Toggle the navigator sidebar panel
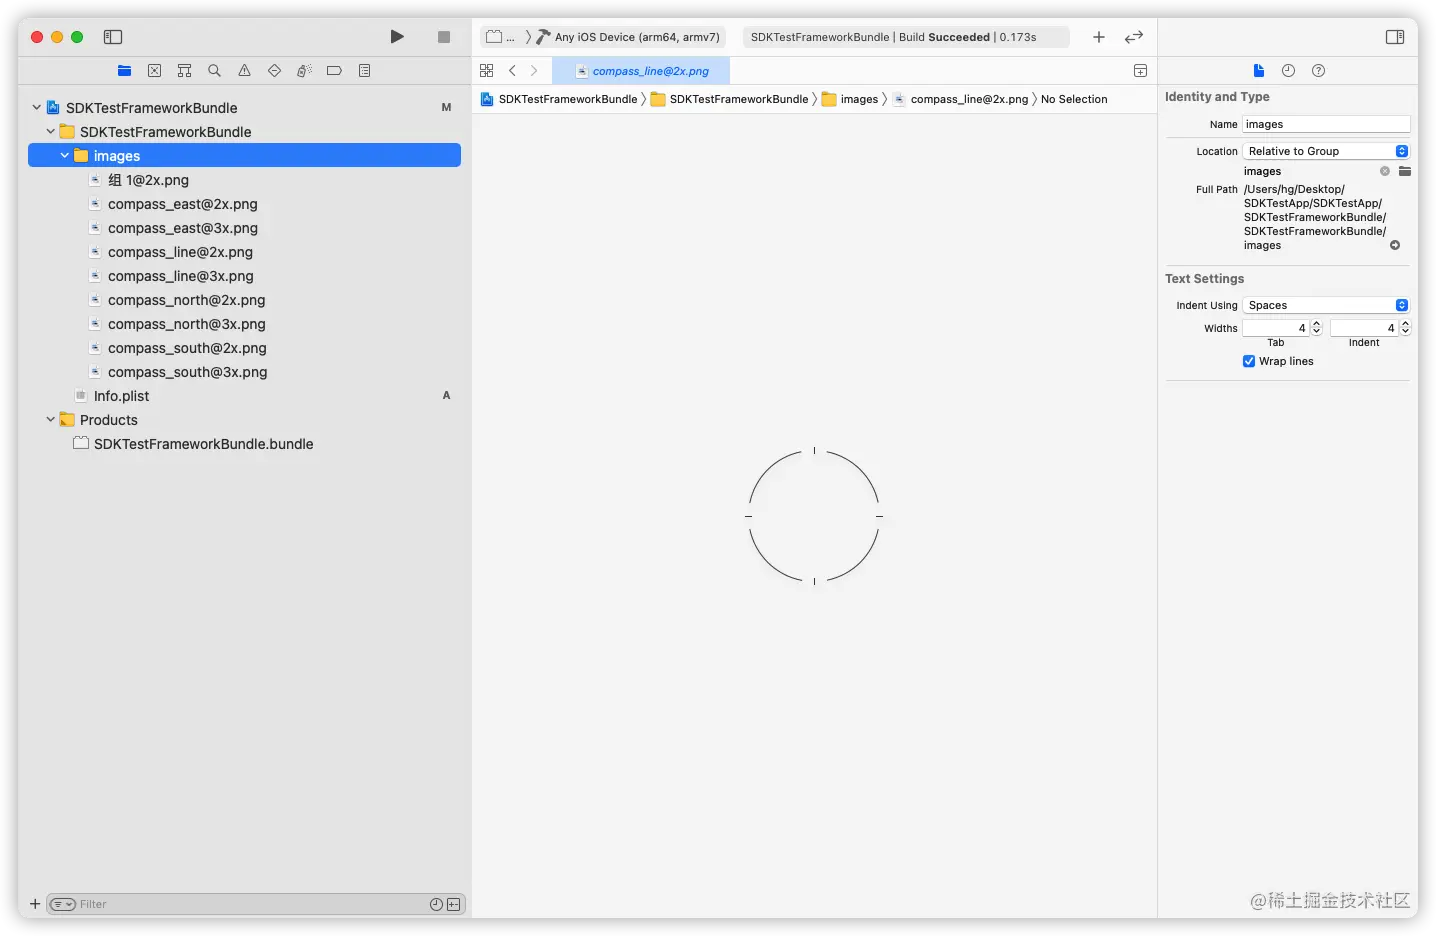This screenshot has width=1436, height=936. coord(113,37)
